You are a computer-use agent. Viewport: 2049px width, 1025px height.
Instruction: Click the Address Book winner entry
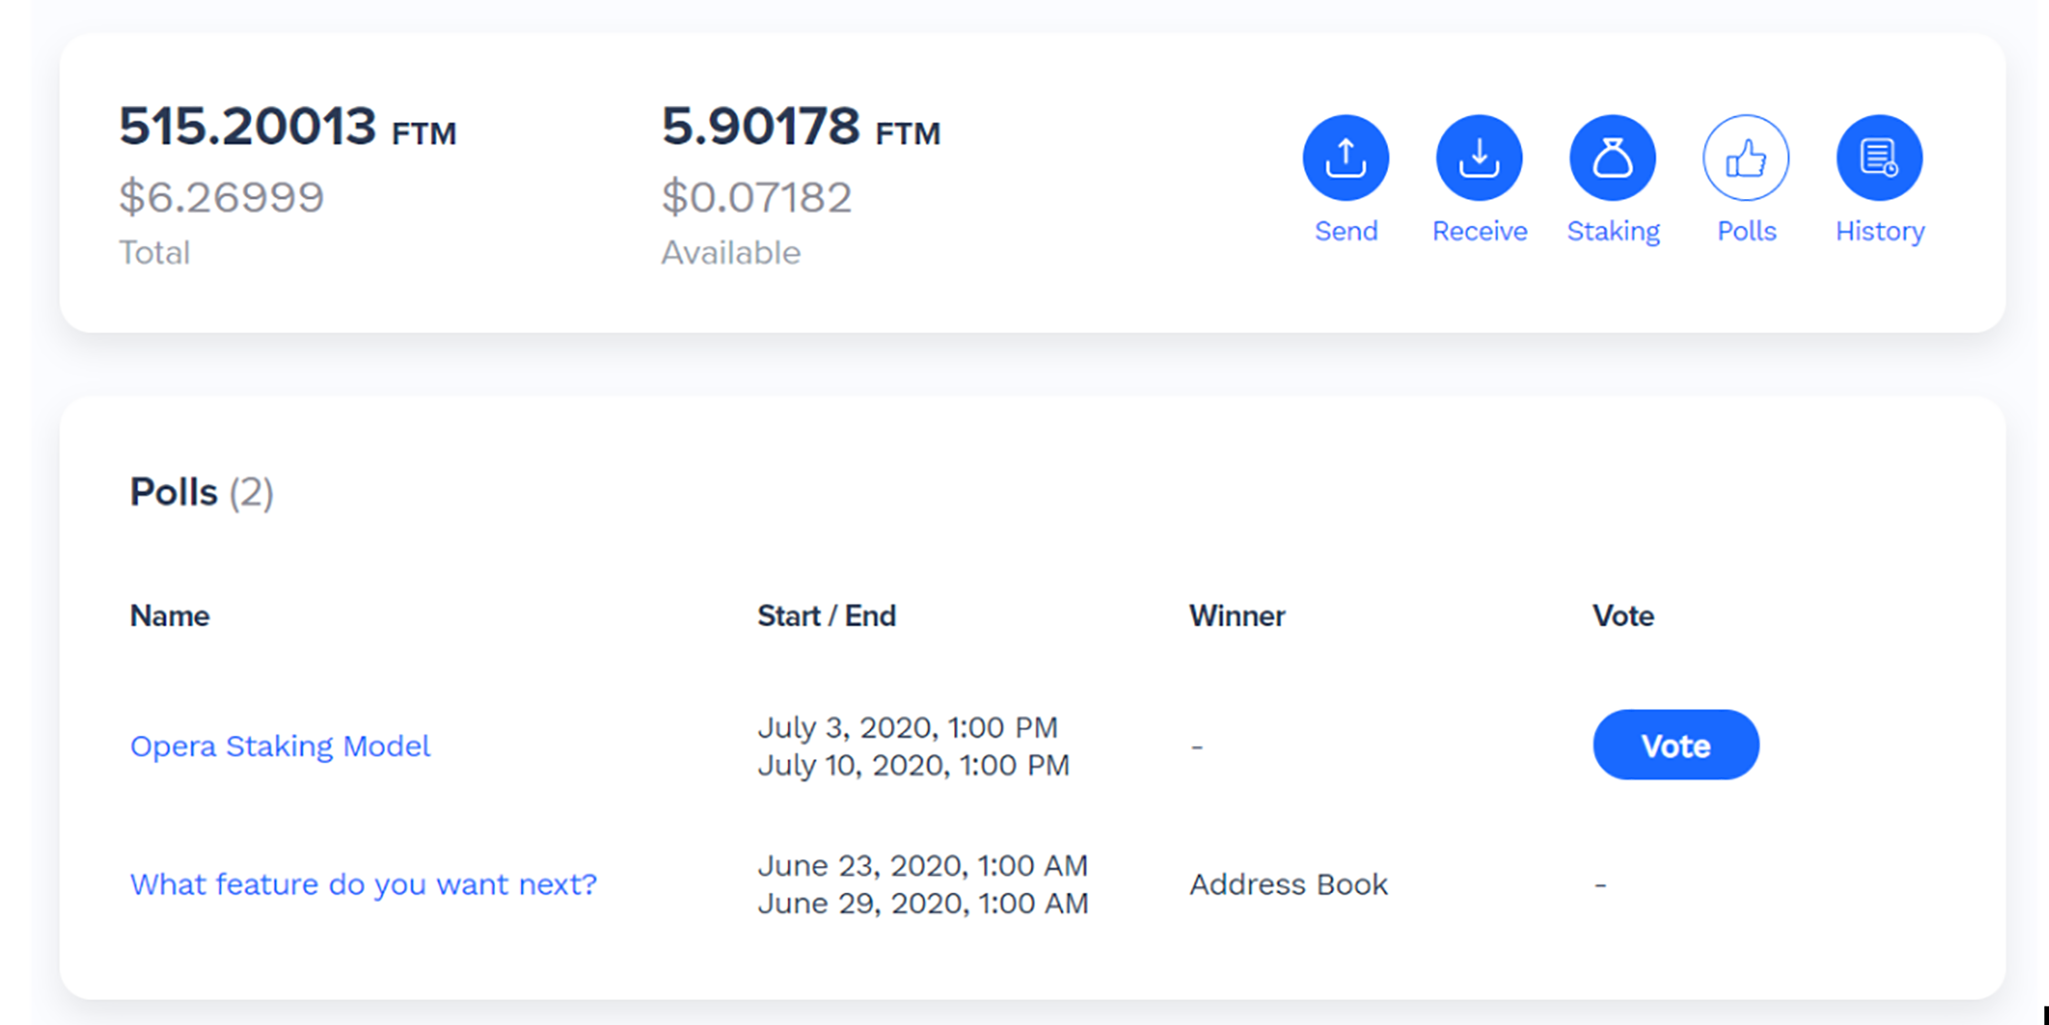1288,884
